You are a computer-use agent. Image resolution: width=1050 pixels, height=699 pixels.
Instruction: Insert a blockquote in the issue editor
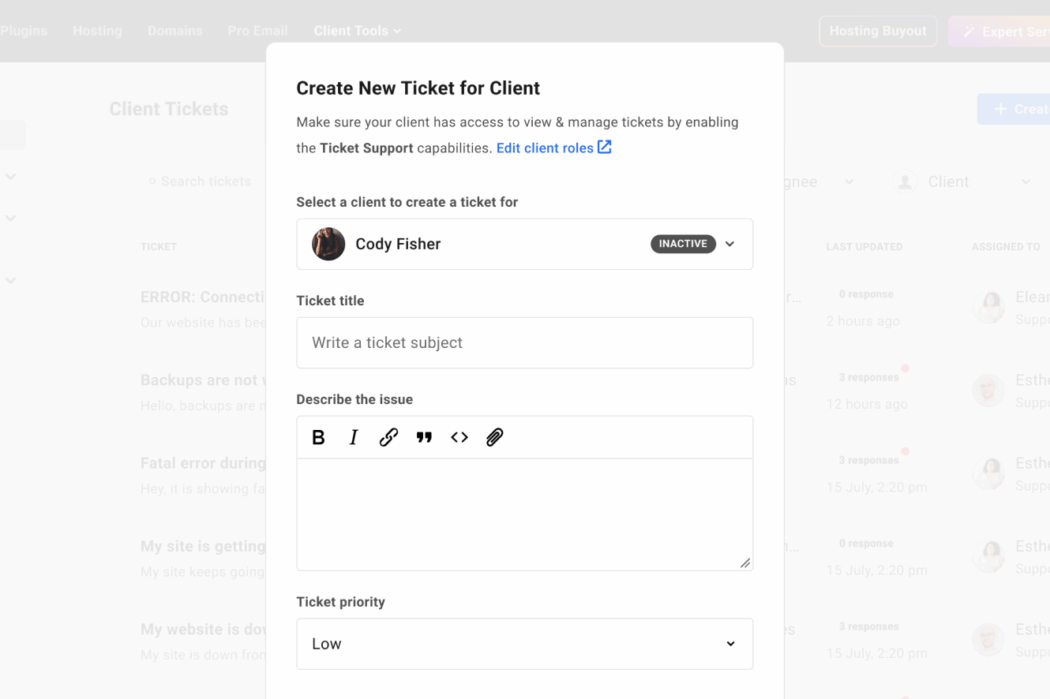coord(424,437)
